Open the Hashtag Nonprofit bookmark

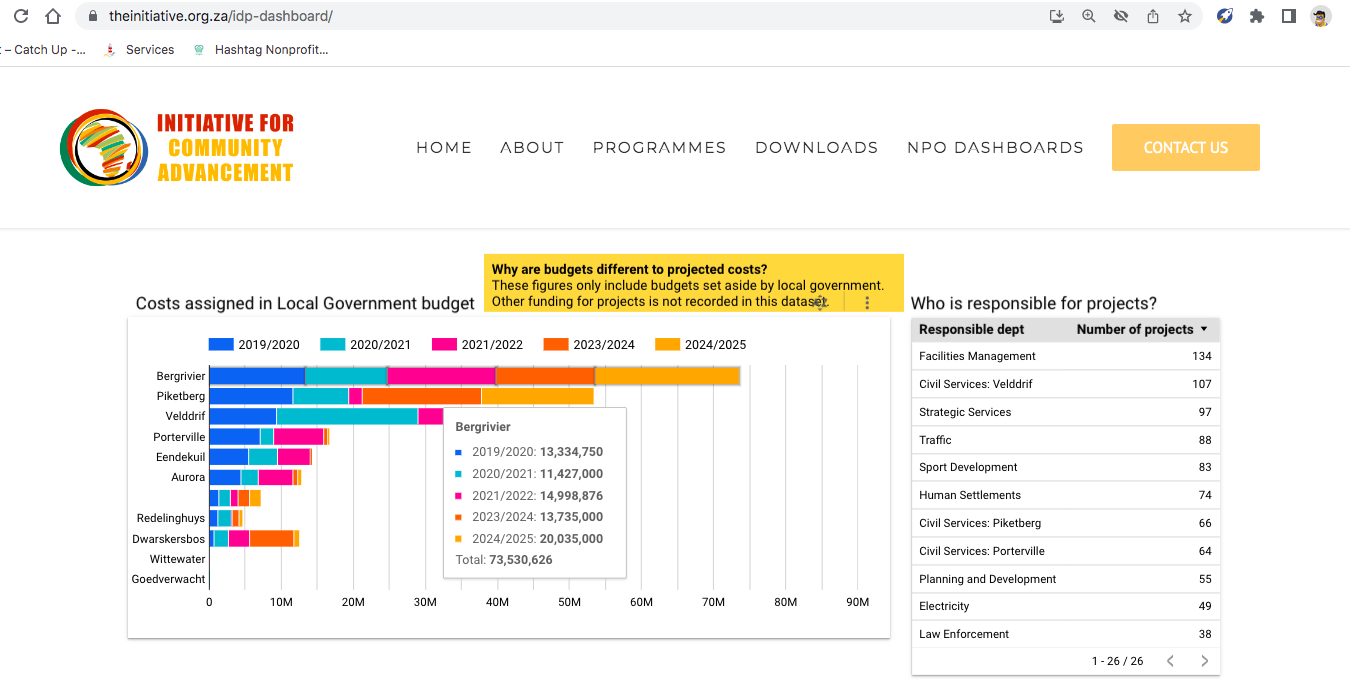click(270, 50)
